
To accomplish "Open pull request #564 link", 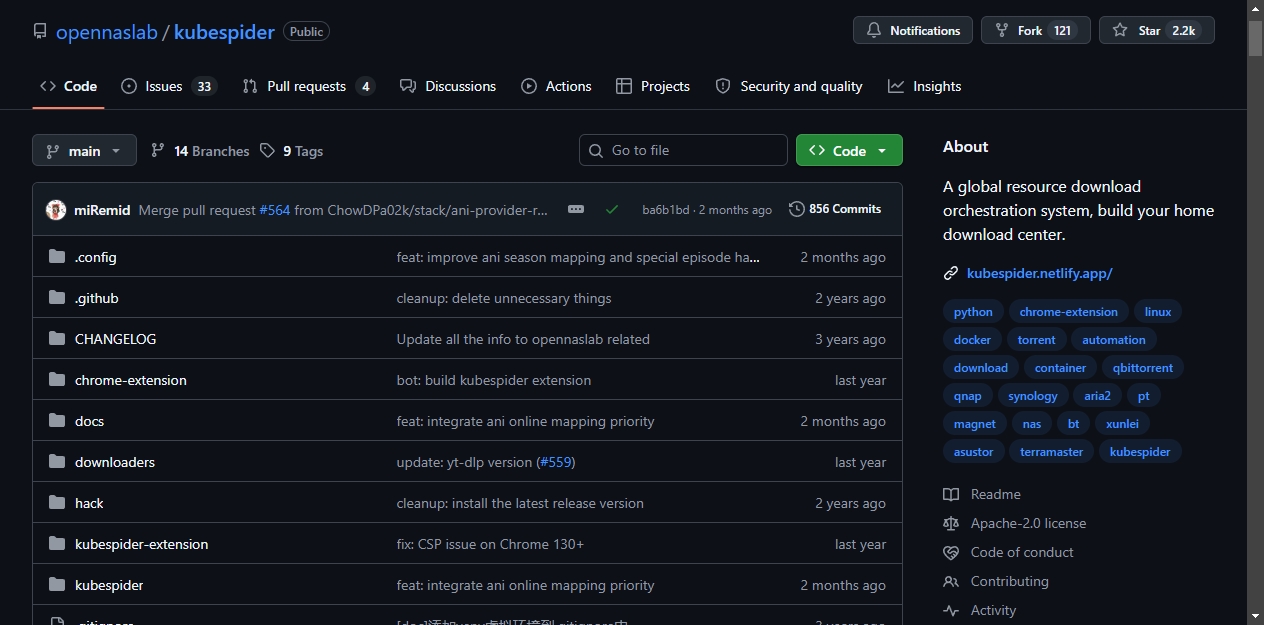I will click(x=275, y=210).
